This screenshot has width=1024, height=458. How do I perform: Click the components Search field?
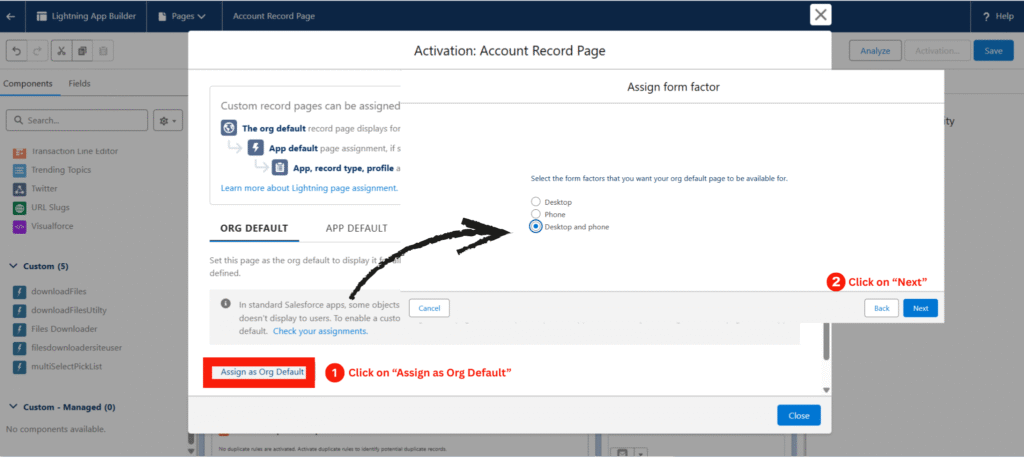(x=77, y=121)
